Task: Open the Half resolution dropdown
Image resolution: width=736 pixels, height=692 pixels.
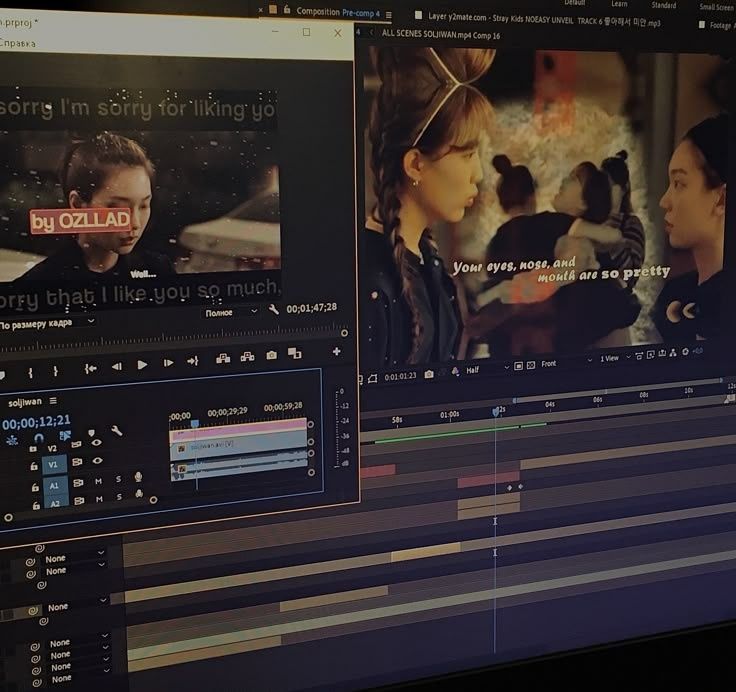Action: 487,369
